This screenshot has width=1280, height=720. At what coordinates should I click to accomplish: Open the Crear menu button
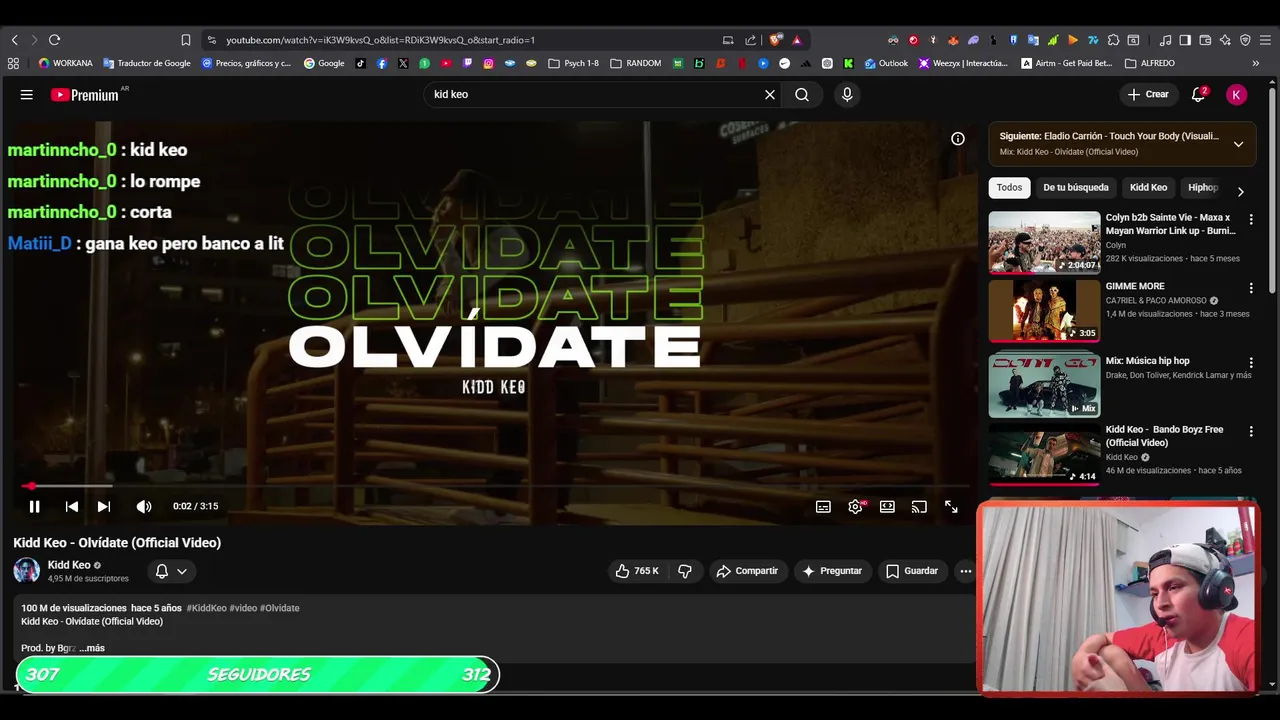[1147, 94]
